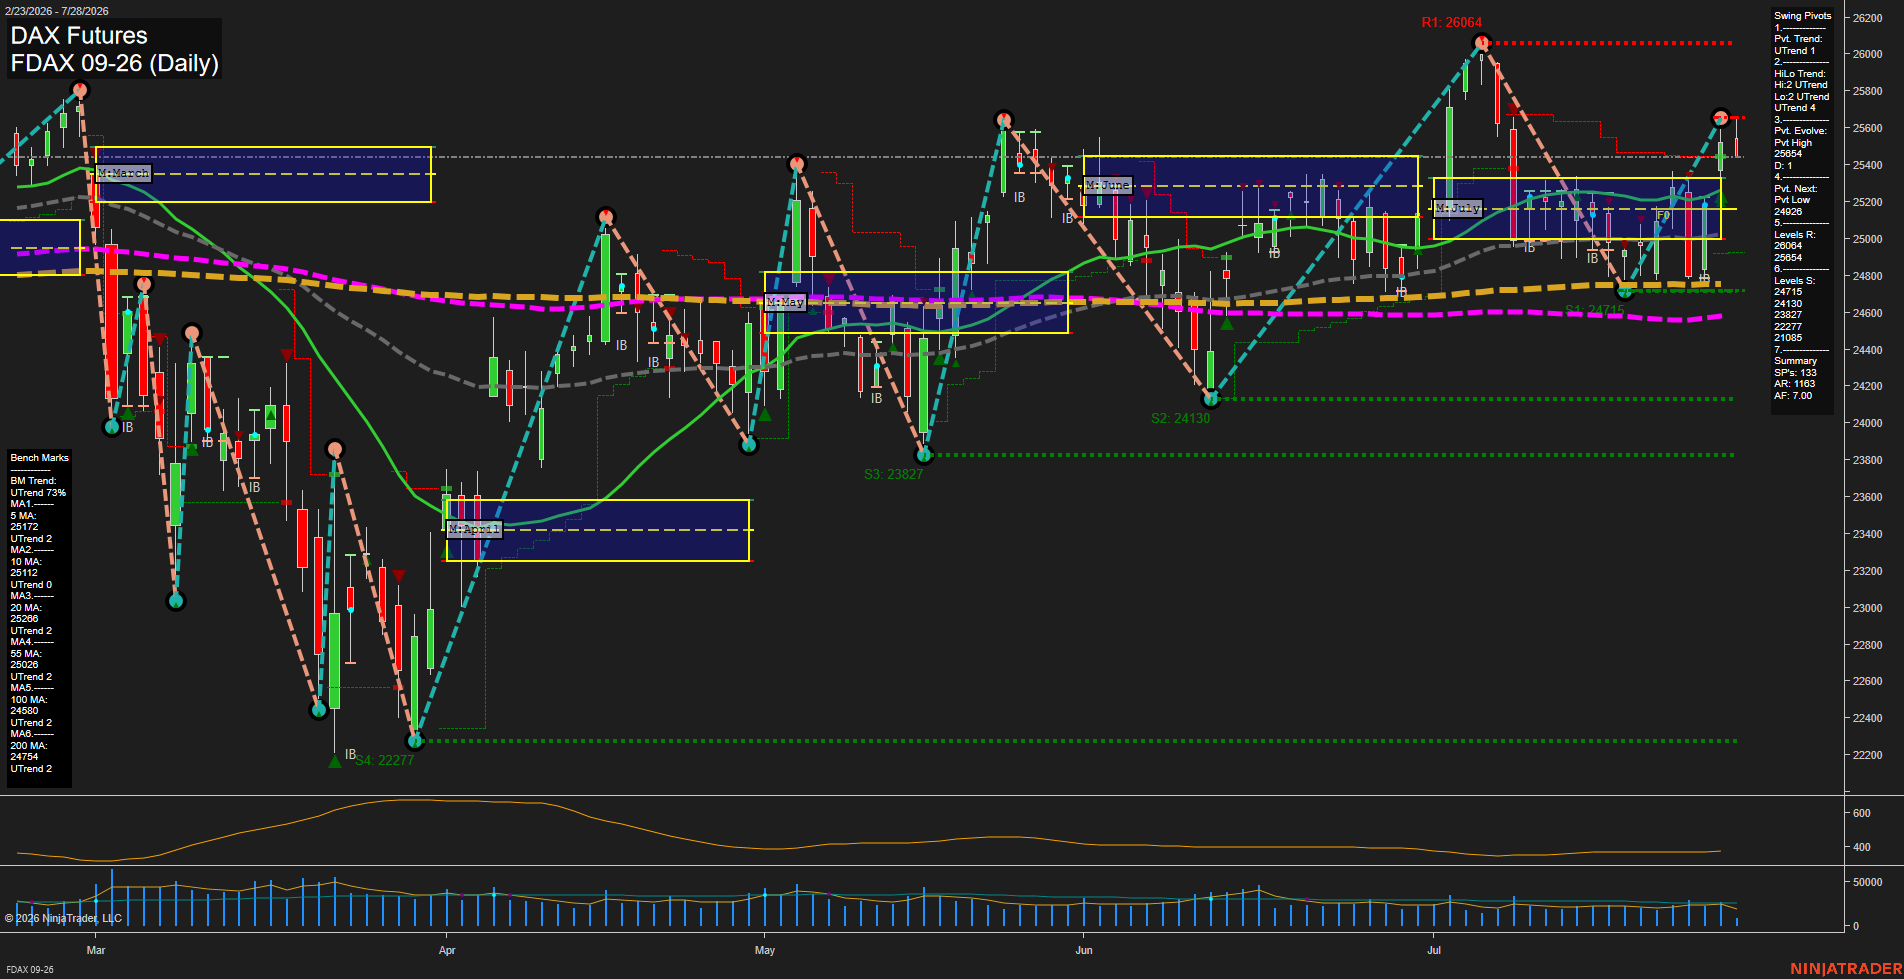The width and height of the screenshot is (1904, 979).
Task: Click the 26200 price axis label
Action: (x=1868, y=18)
